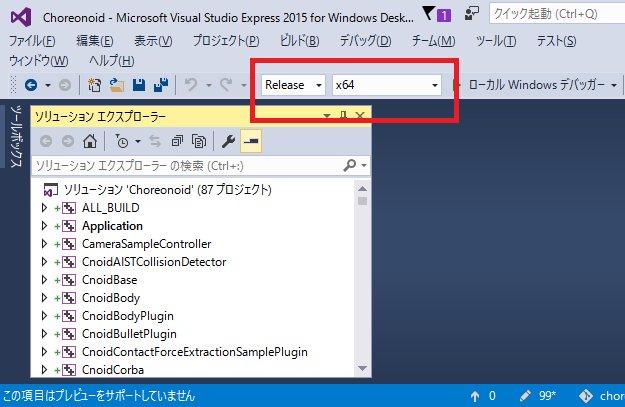Screen dimensions: 625x407
Task: Click the Properties wrench icon
Action: pos(228,141)
